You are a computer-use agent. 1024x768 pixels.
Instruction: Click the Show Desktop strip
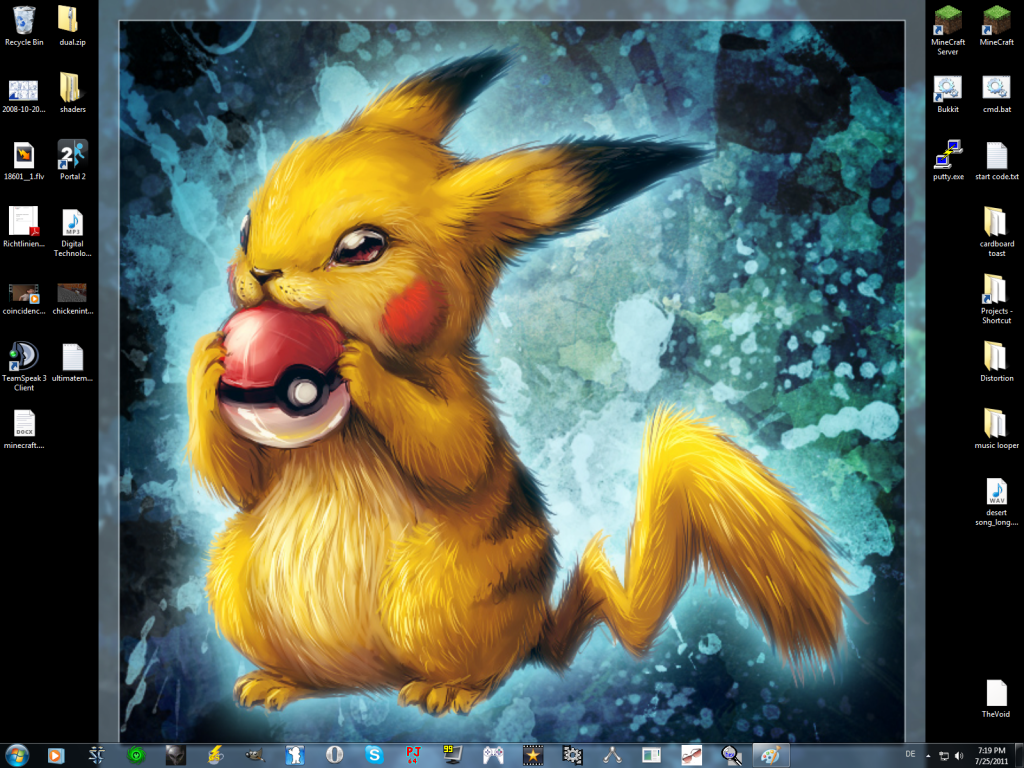(1019, 756)
